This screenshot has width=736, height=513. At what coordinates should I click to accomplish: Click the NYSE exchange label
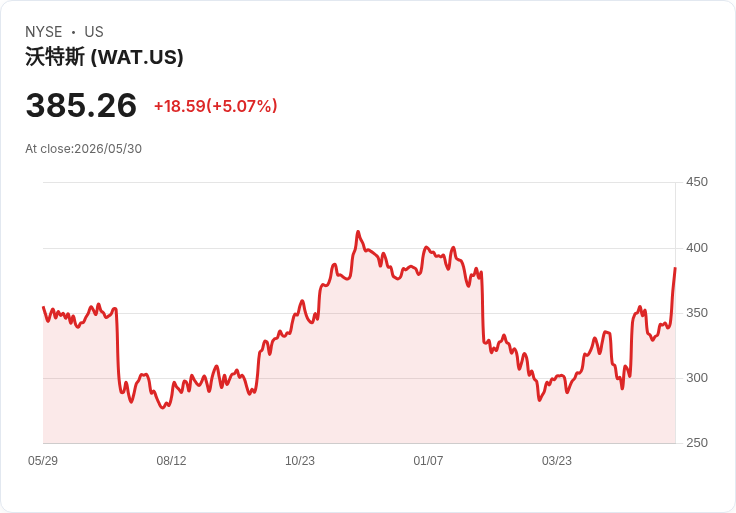click(x=44, y=32)
